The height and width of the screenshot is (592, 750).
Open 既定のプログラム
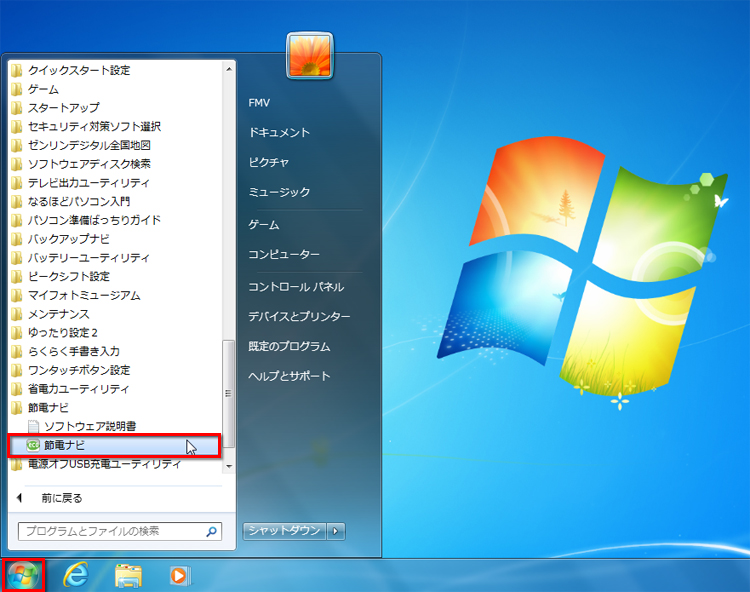coord(289,346)
